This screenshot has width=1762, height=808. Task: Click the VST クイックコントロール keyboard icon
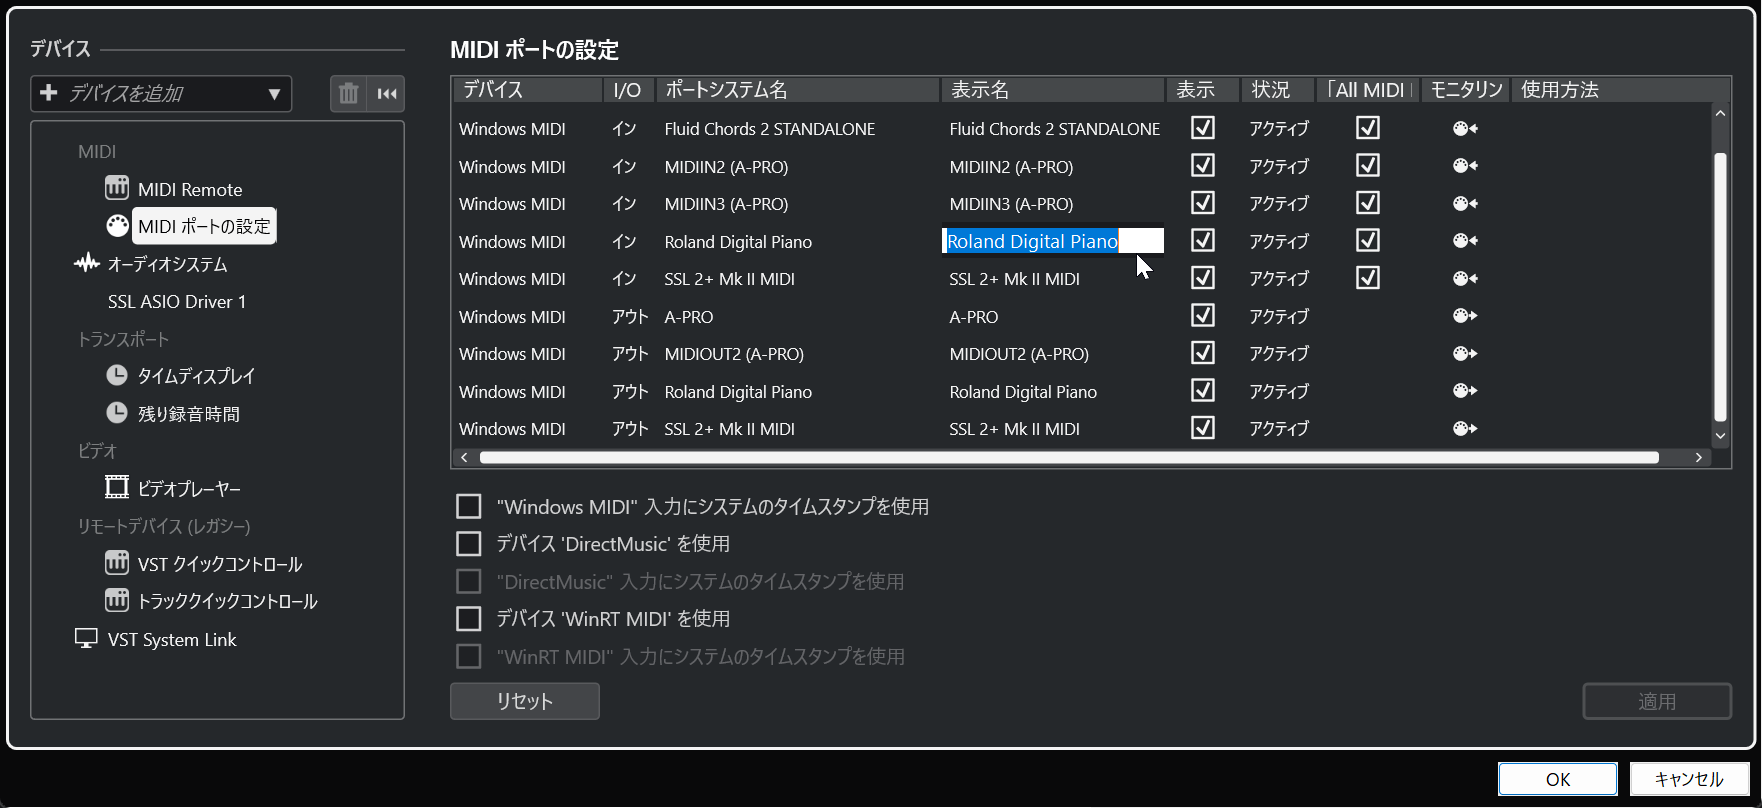(x=117, y=563)
